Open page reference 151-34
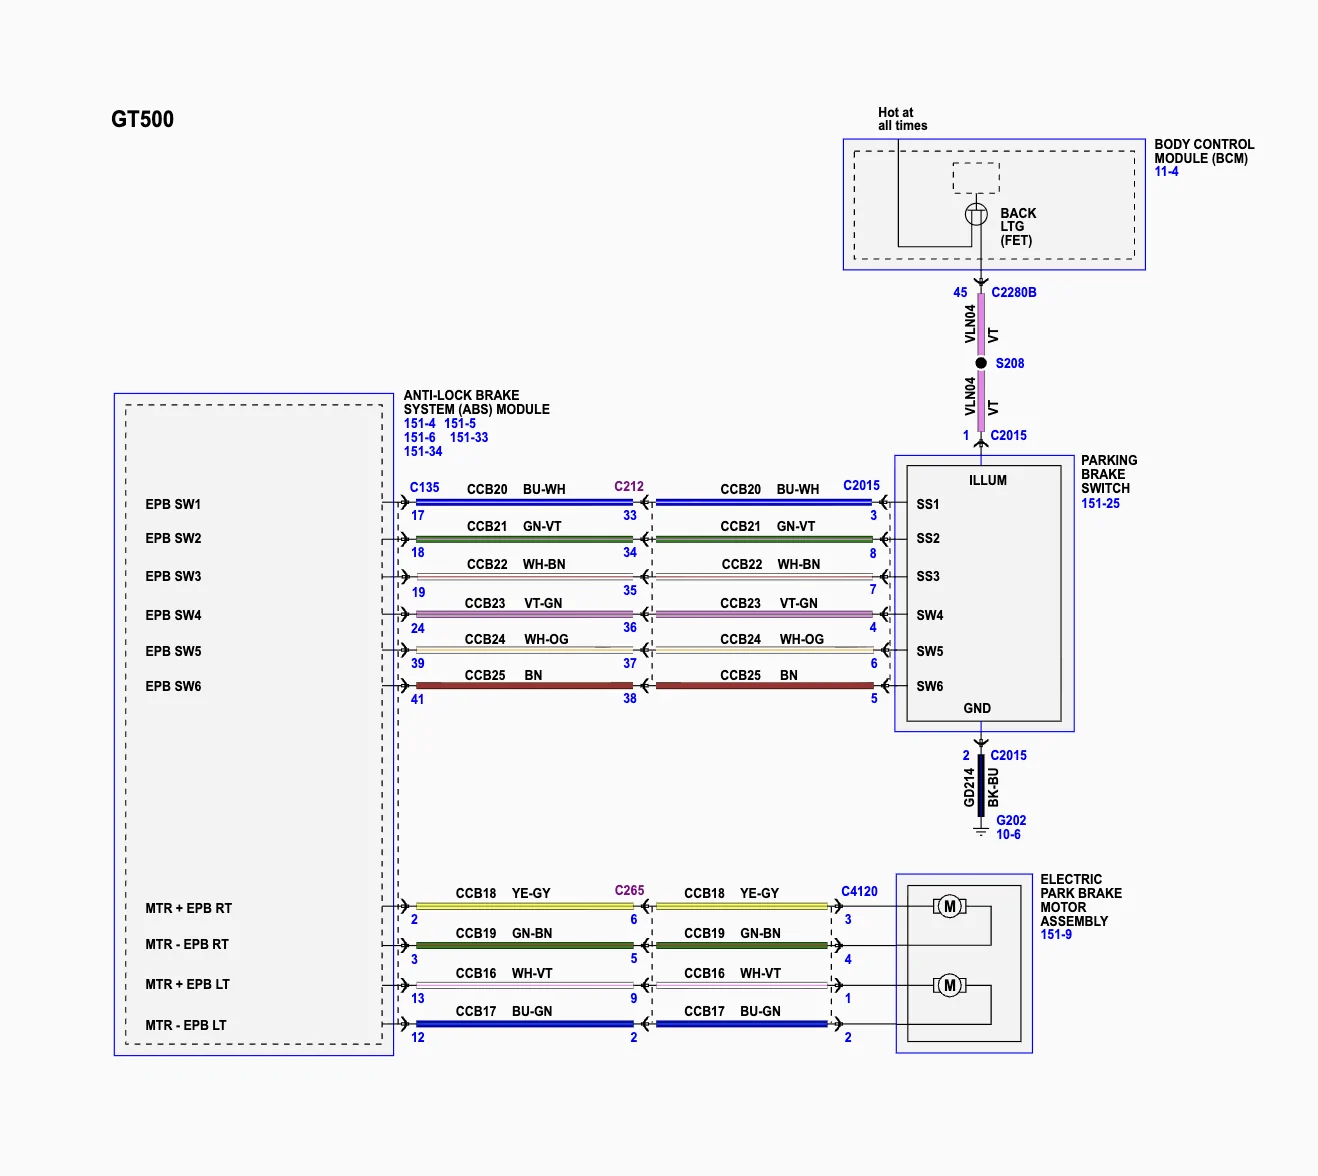 coord(423,452)
